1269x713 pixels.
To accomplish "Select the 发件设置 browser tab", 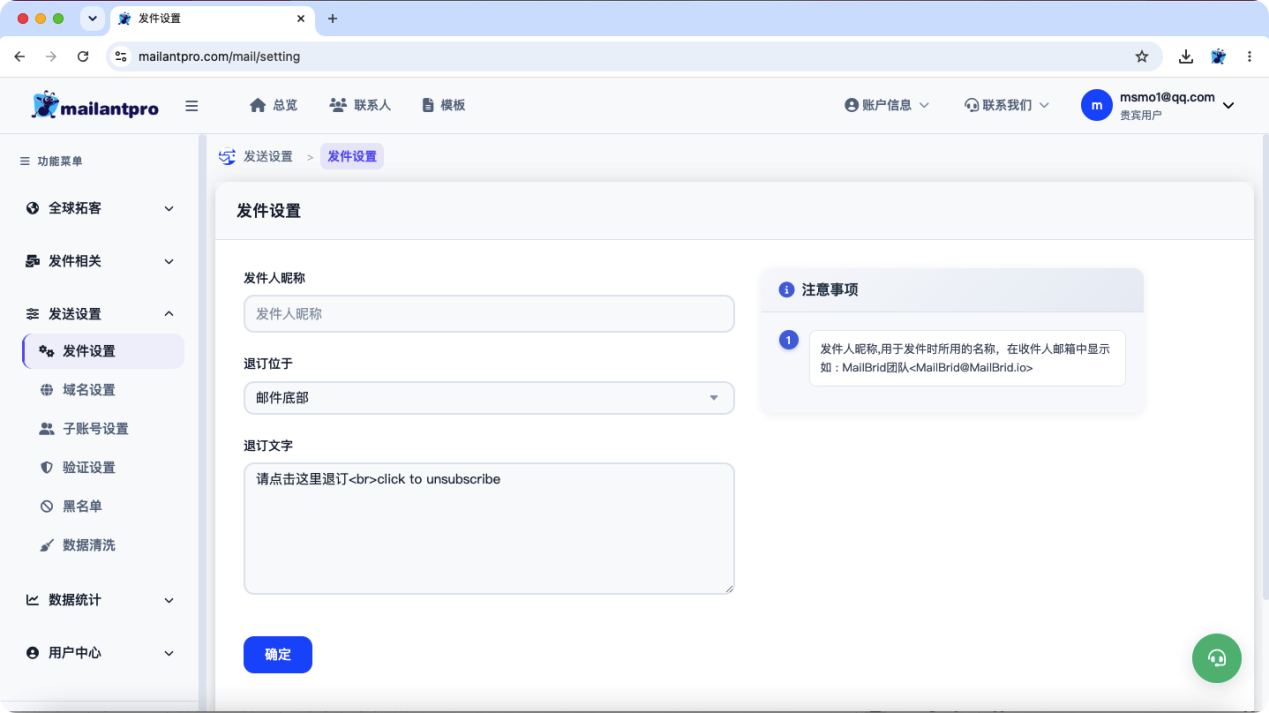I will [212, 19].
